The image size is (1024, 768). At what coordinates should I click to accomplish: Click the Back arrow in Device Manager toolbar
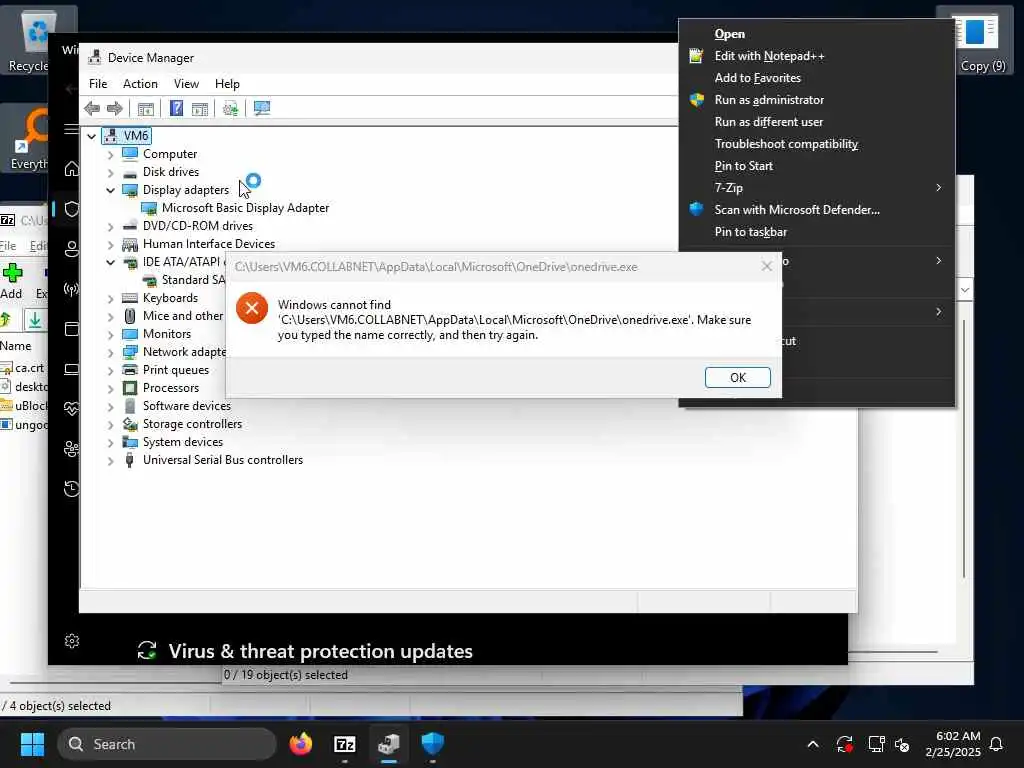tap(92, 108)
